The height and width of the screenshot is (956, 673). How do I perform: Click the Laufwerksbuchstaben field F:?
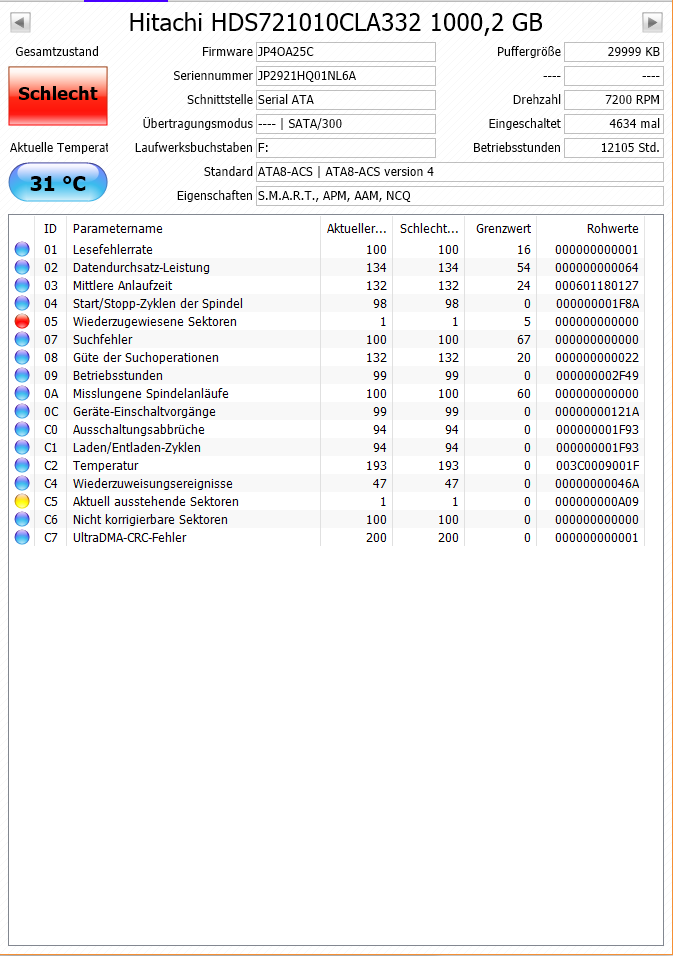(x=346, y=148)
